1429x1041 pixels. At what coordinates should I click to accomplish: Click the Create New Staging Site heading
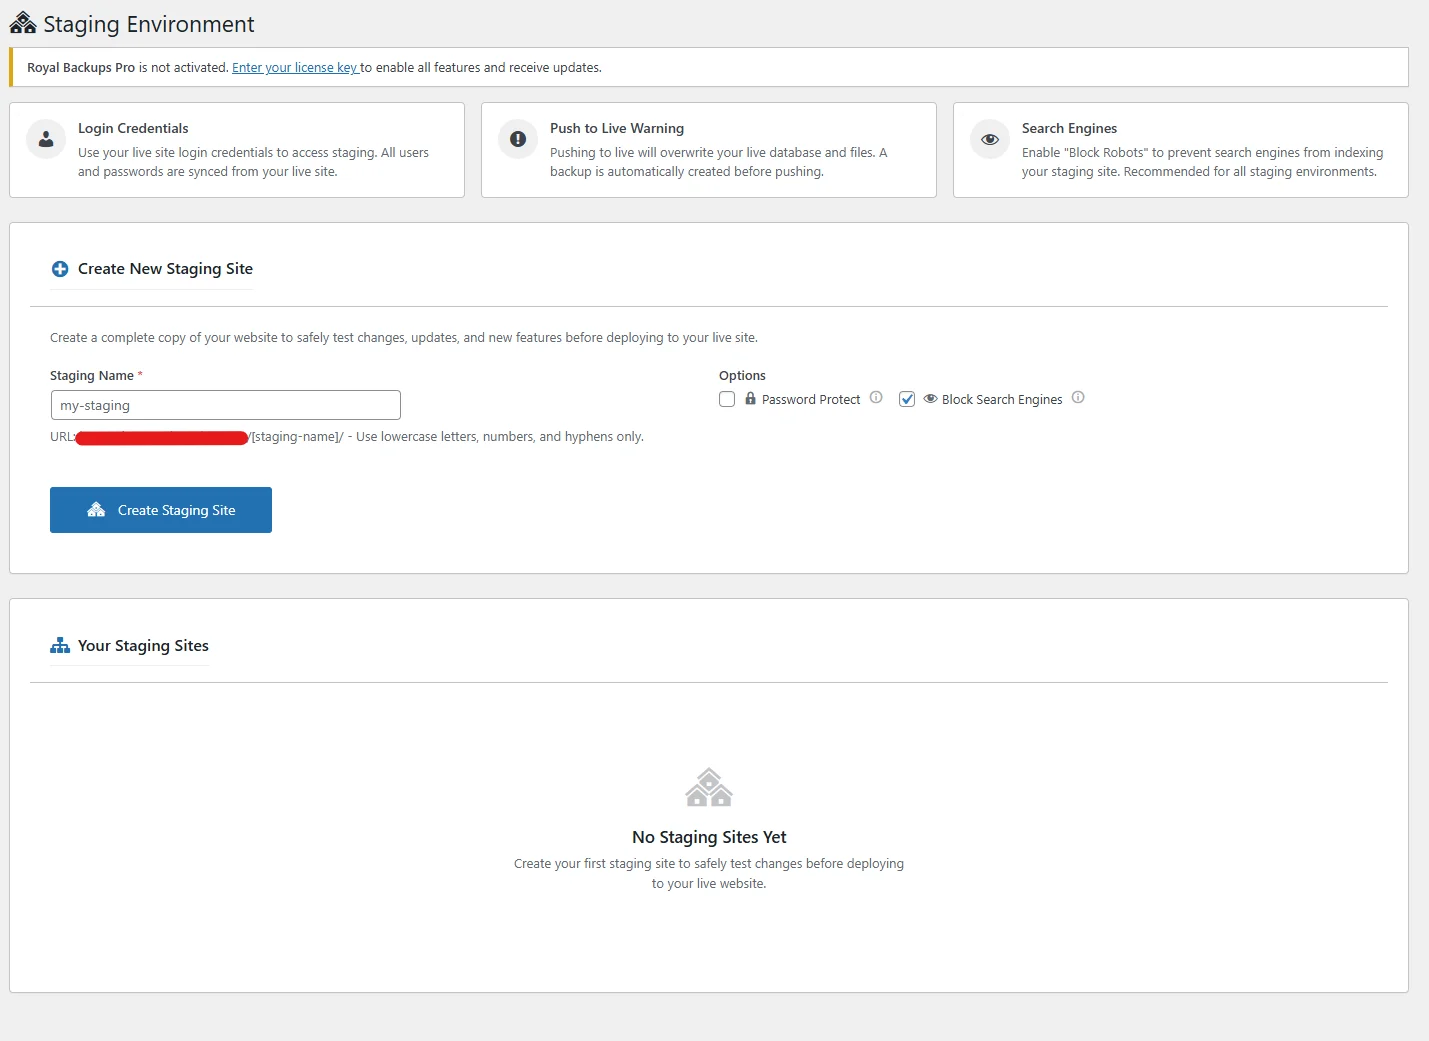pyautogui.click(x=166, y=268)
